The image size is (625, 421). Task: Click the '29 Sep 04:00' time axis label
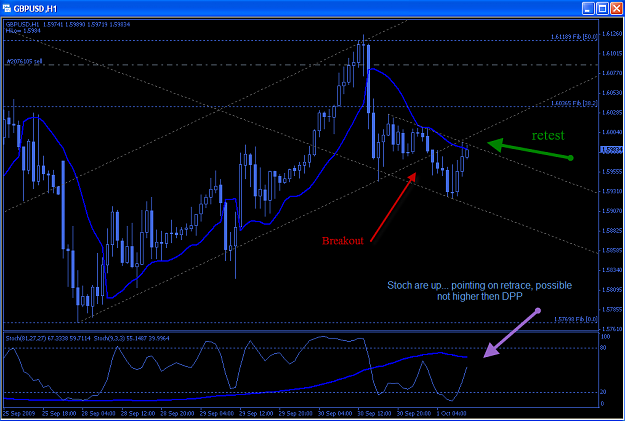[217, 413]
